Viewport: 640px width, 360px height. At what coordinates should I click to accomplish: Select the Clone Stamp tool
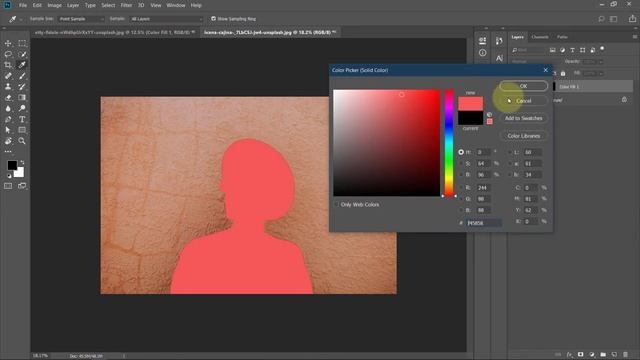pos(8,87)
